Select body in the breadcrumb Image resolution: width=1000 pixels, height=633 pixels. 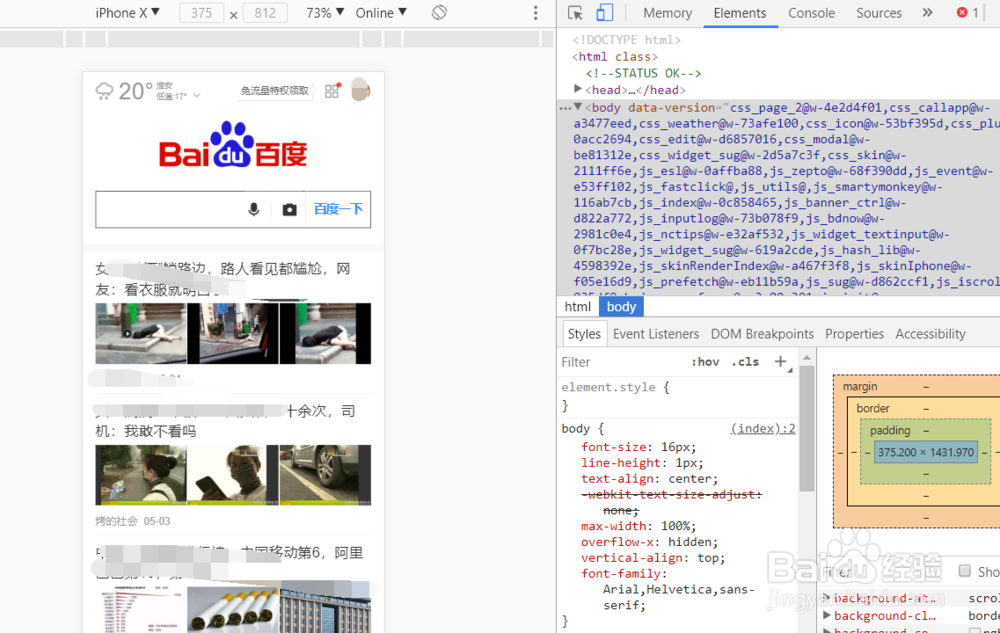click(621, 307)
